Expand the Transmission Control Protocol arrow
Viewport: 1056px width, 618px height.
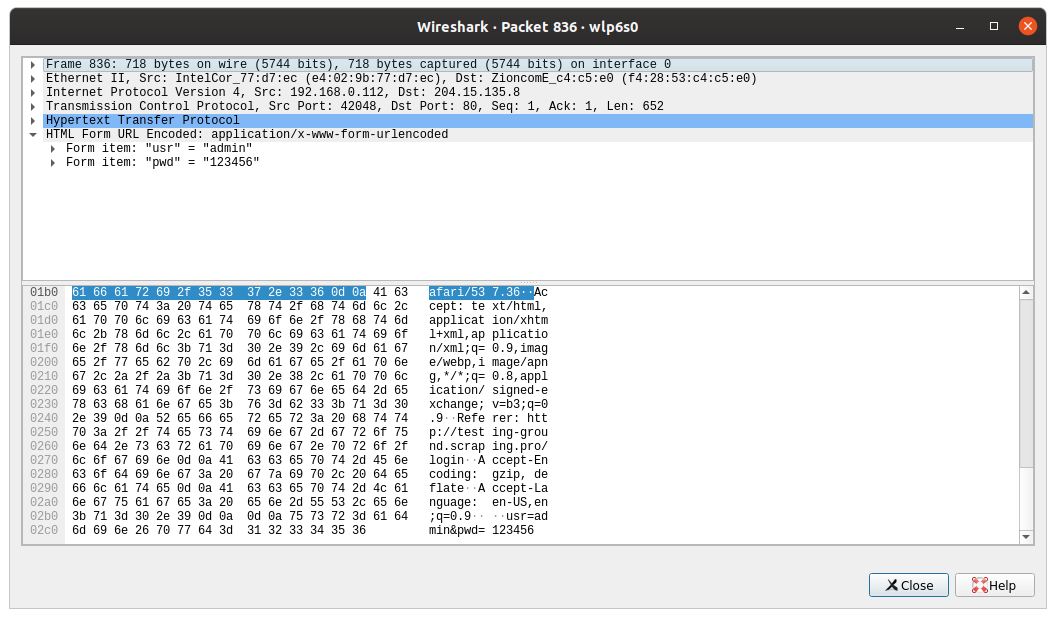coord(32,106)
